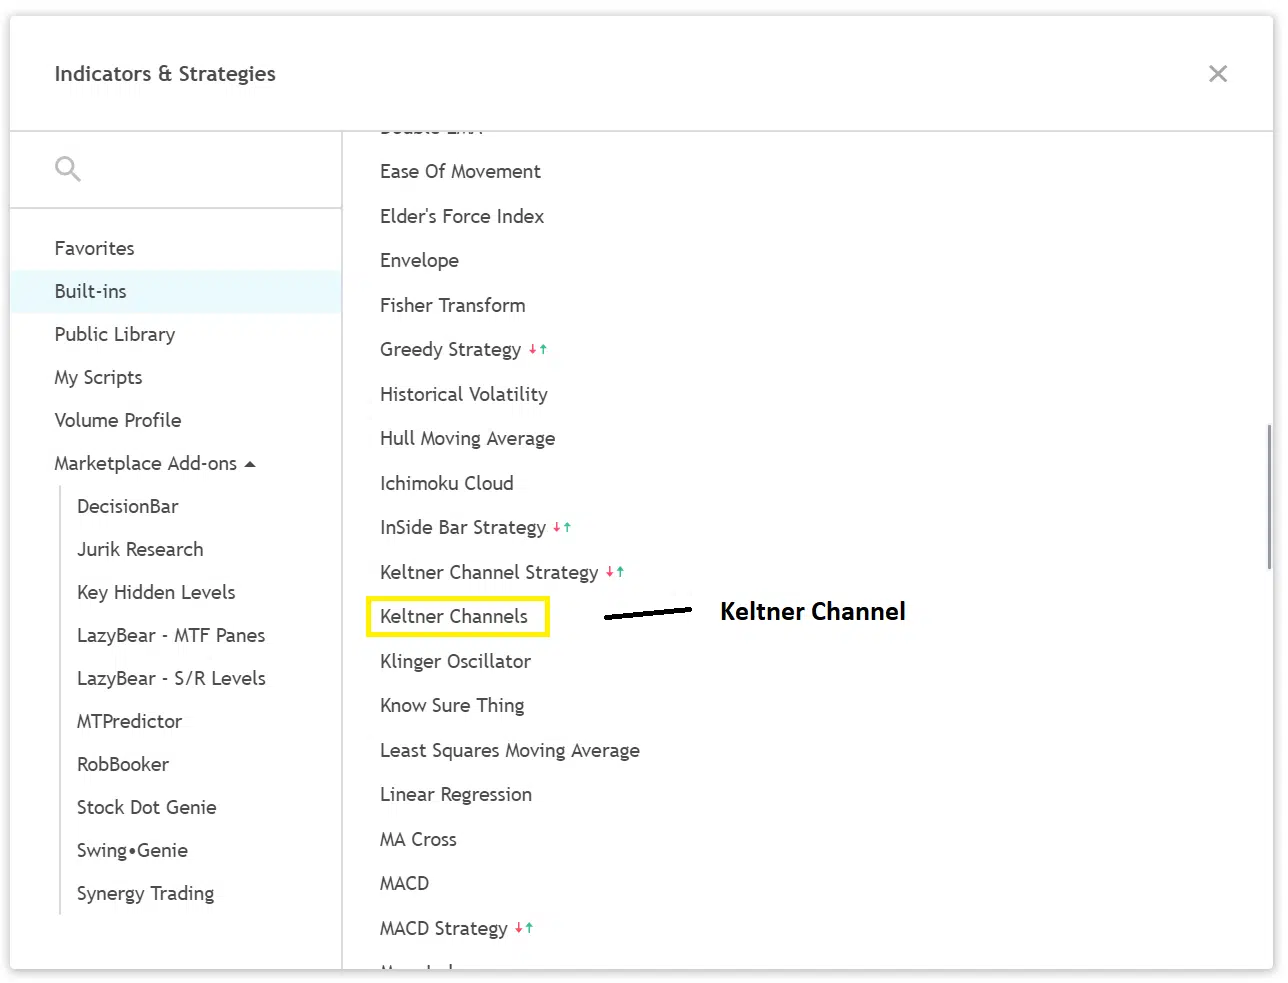This screenshot has width=1288, height=983.
Task: Open LazyBear - MTF Panes add-on
Action: click(x=171, y=635)
